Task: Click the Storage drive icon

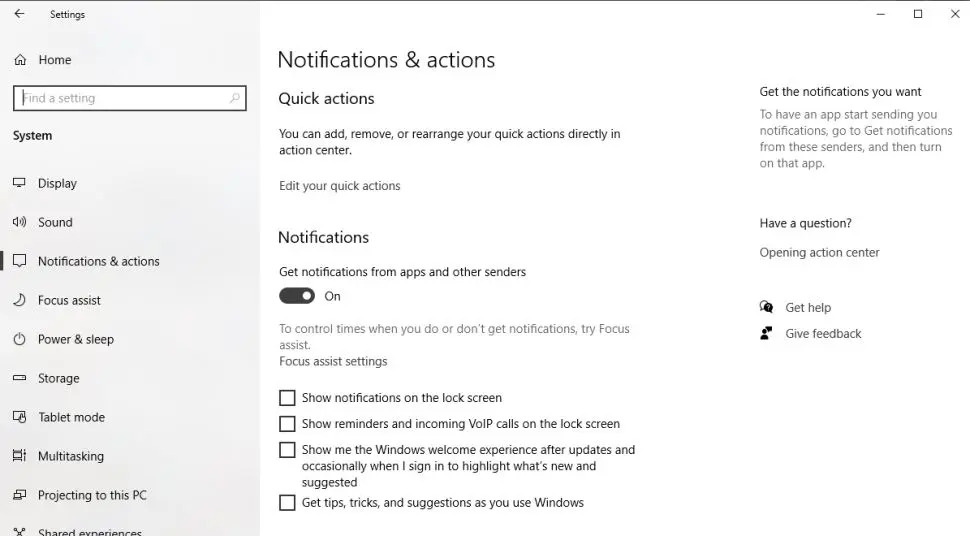Action: point(19,378)
